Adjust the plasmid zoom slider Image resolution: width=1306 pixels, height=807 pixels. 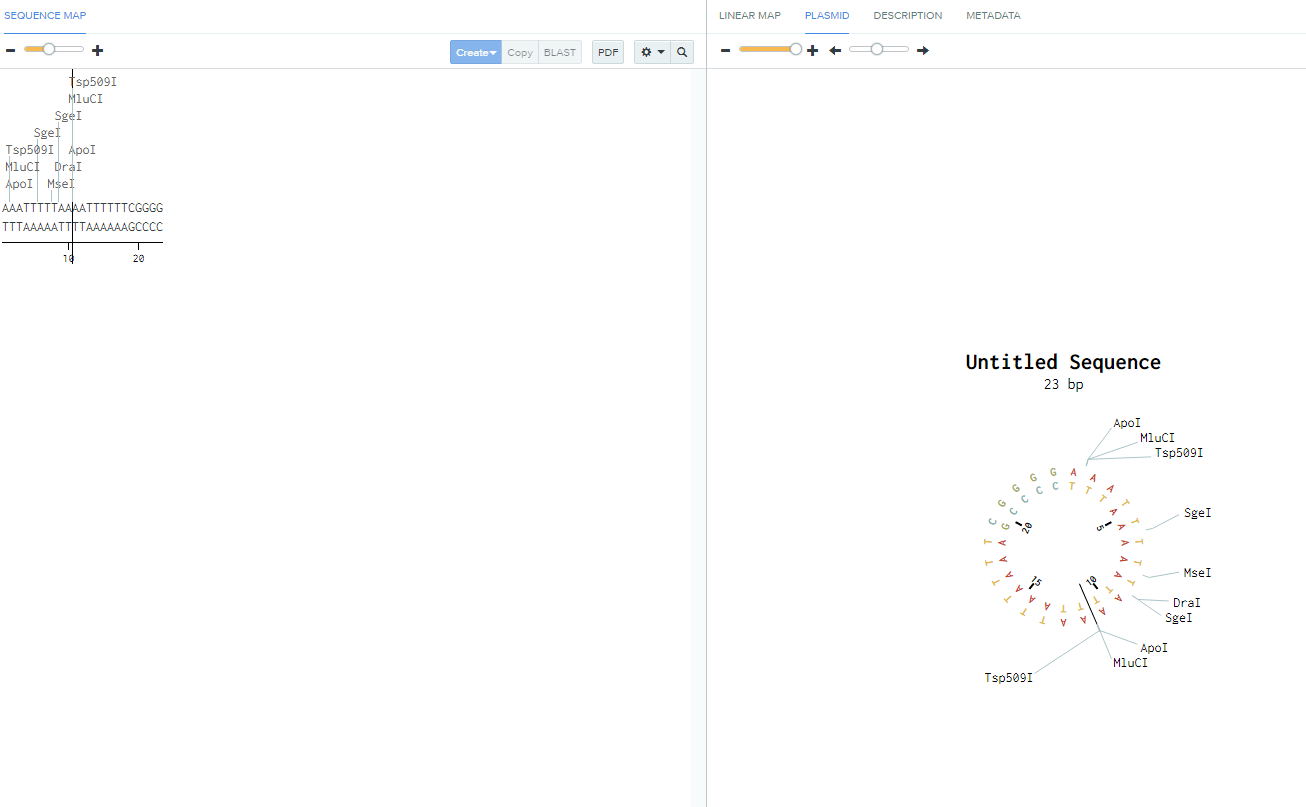[795, 49]
